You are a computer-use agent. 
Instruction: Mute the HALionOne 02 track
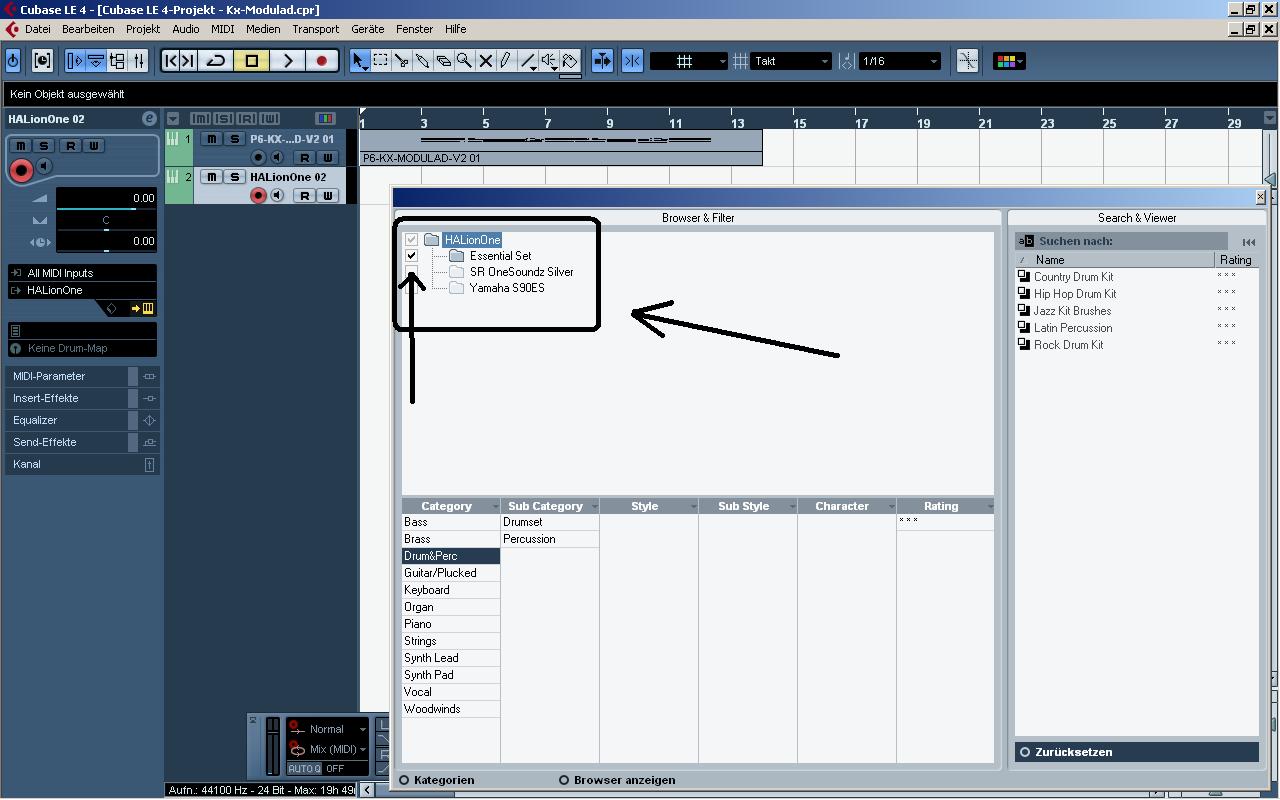pos(212,177)
